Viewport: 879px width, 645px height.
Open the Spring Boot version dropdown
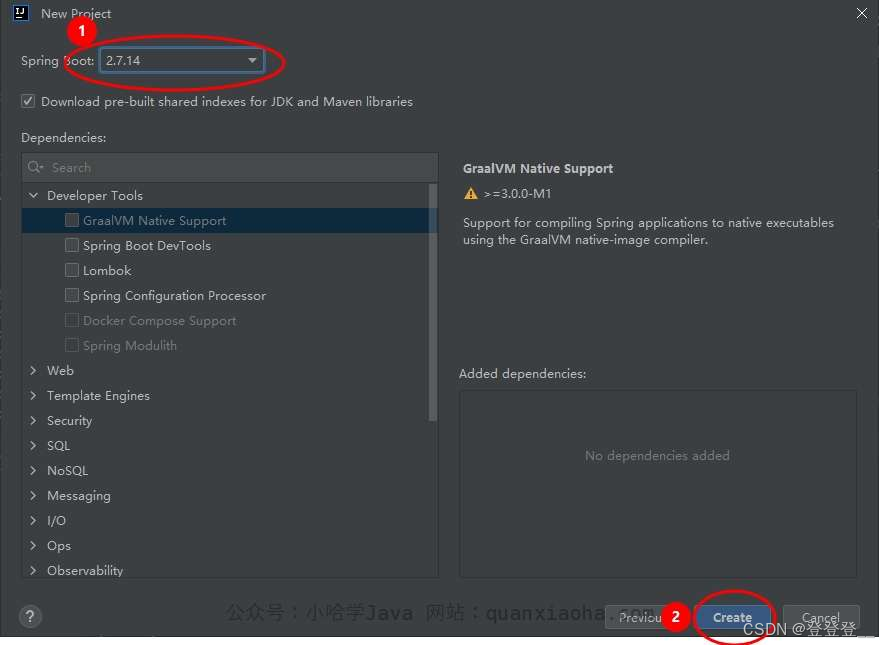(x=181, y=61)
